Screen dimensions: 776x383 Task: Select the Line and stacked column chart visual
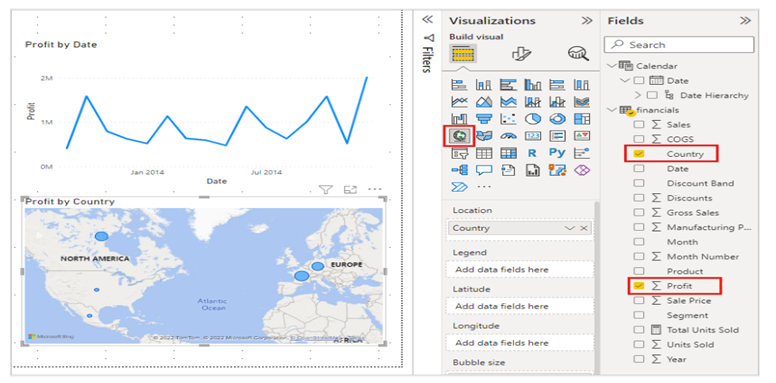tap(533, 102)
